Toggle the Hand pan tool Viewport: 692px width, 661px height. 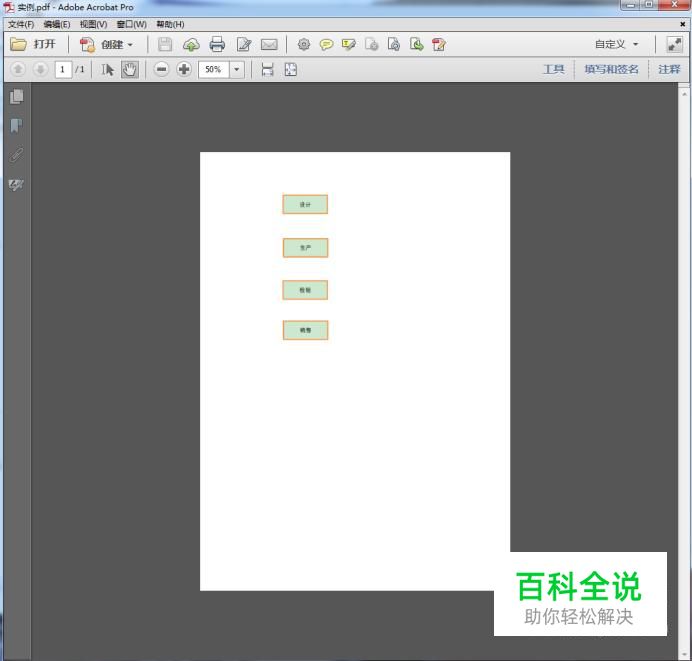(130, 69)
